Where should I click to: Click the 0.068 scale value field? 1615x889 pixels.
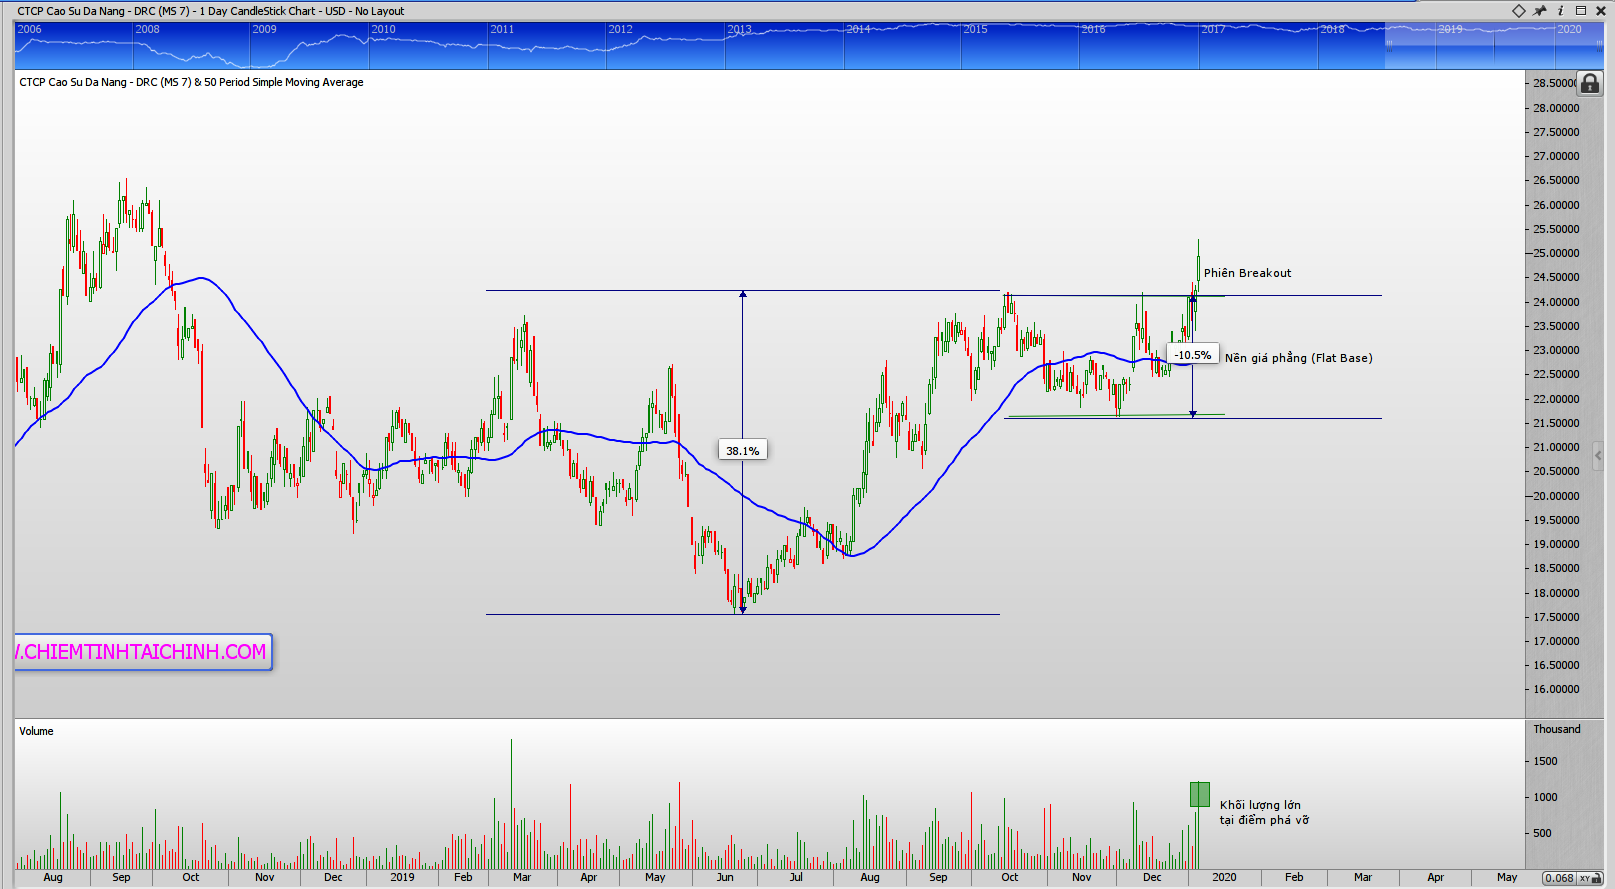[1558, 878]
